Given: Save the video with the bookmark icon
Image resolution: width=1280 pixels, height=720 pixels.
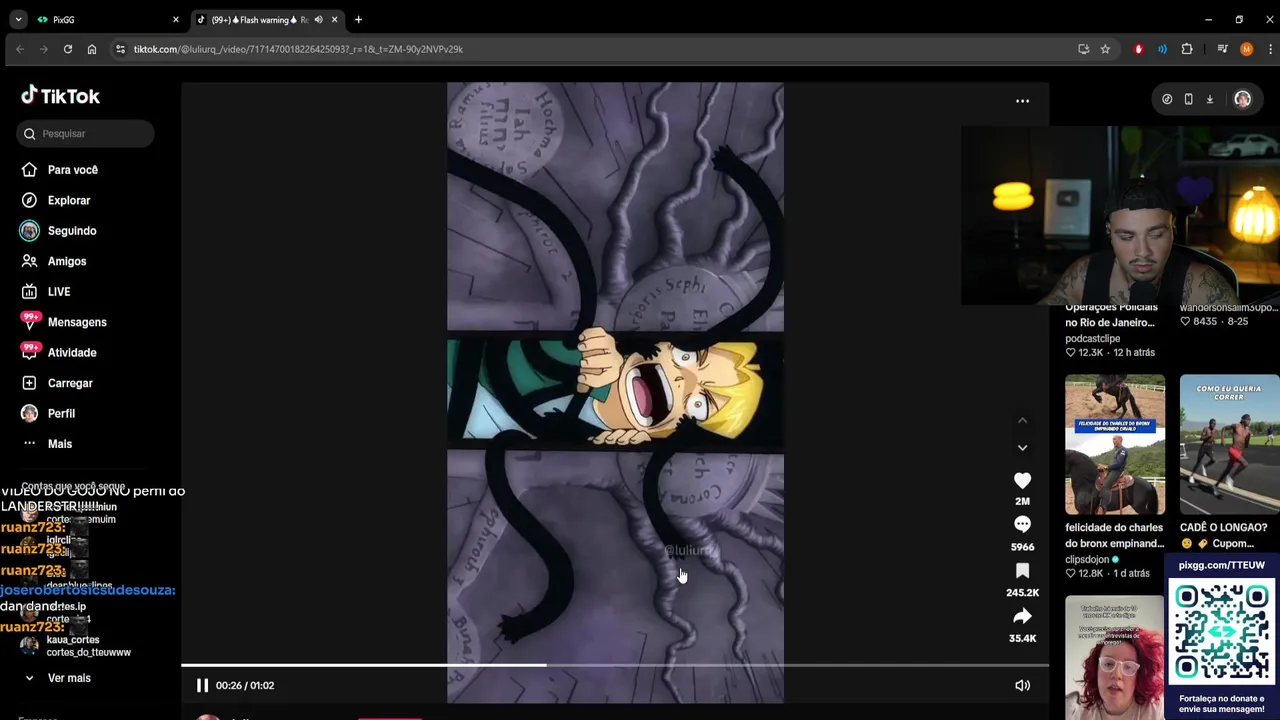Looking at the screenshot, I should click(1022, 571).
